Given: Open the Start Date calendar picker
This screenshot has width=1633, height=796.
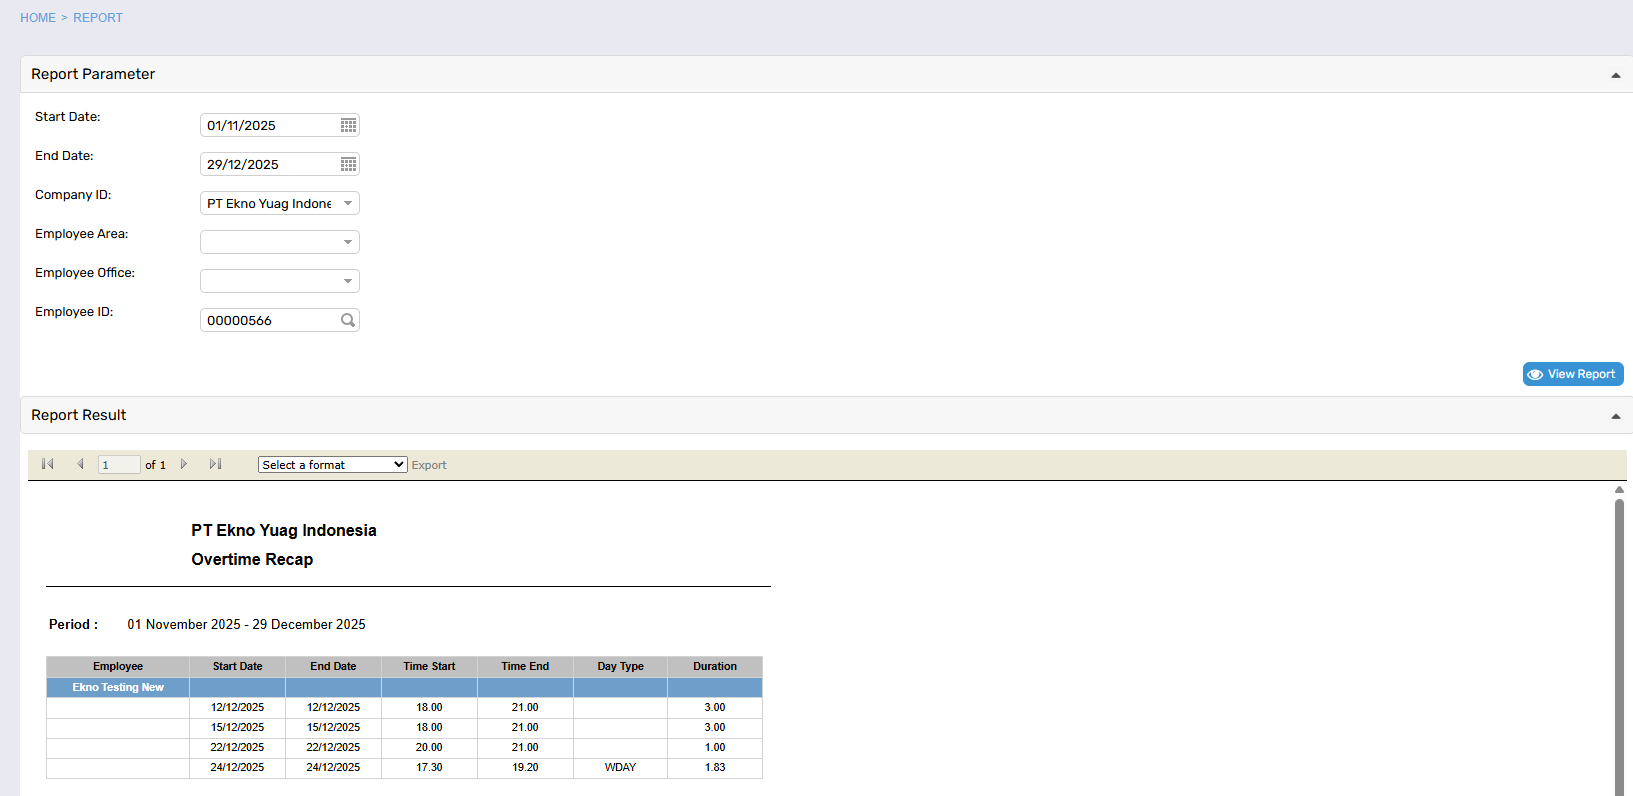Looking at the screenshot, I should tap(348, 125).
